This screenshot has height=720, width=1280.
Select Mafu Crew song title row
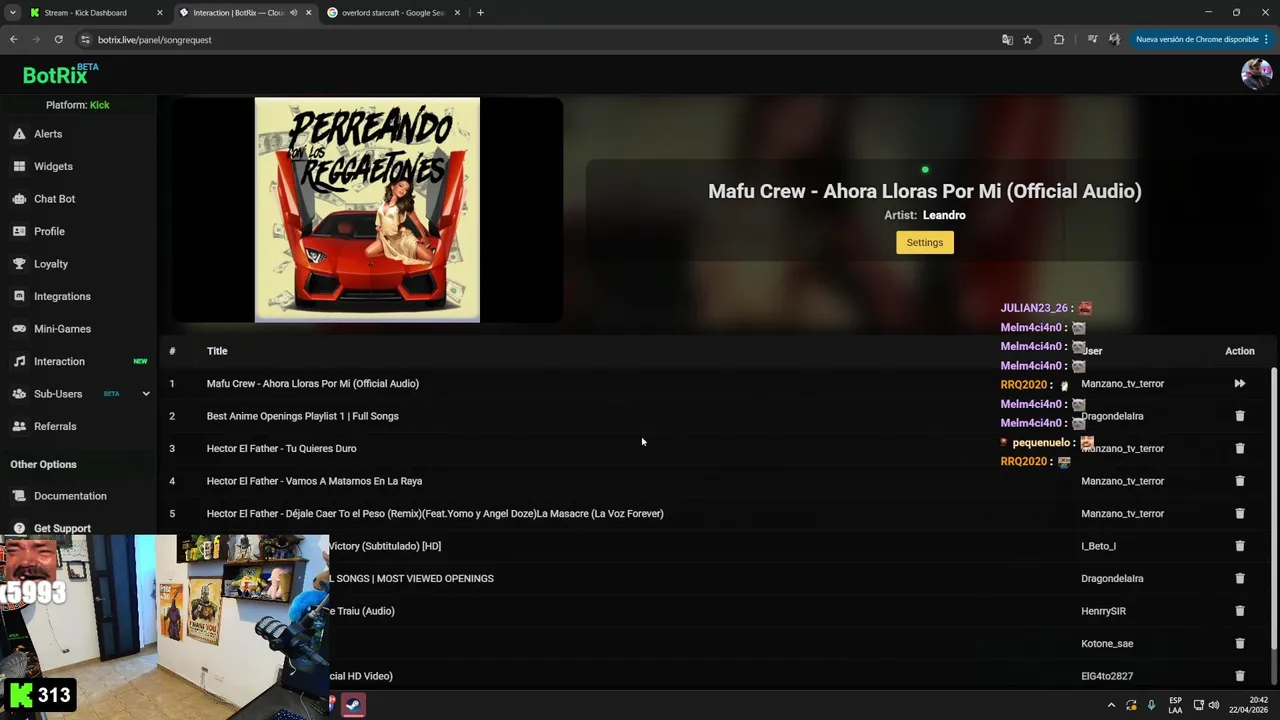pos(313,384)
